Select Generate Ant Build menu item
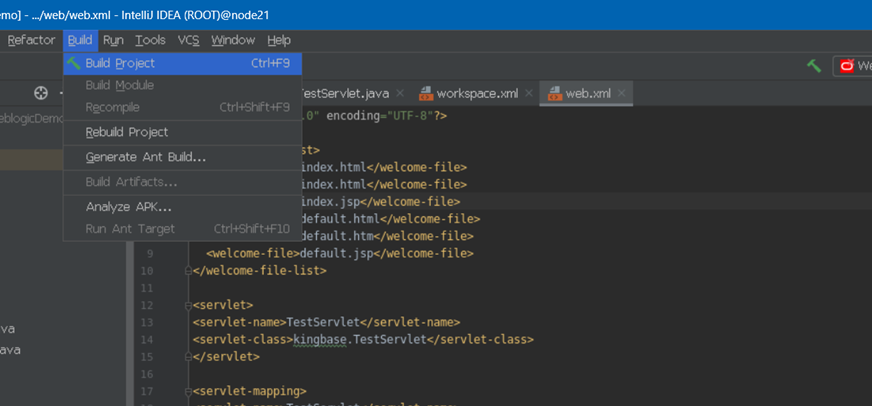The image size is (872, 406). 146,157
